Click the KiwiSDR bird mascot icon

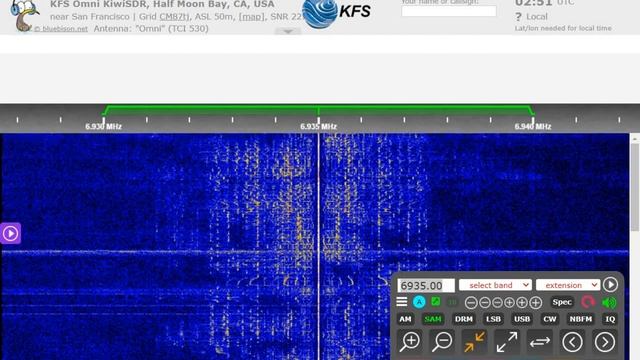(x=24, y=15)
